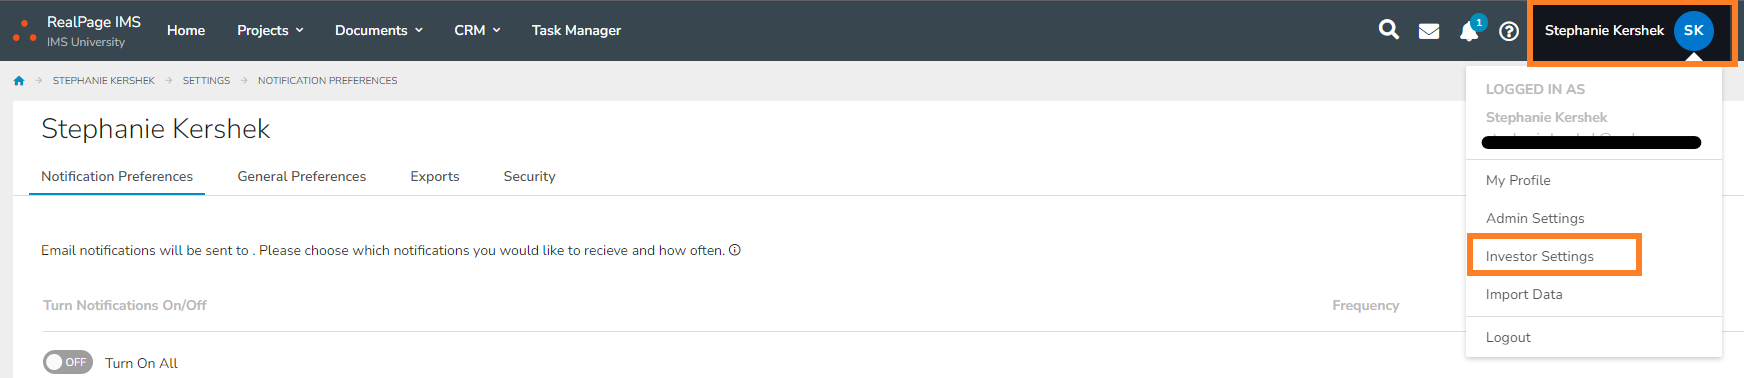Select Admin Settings from user menu

click(x=1535, y=218)
